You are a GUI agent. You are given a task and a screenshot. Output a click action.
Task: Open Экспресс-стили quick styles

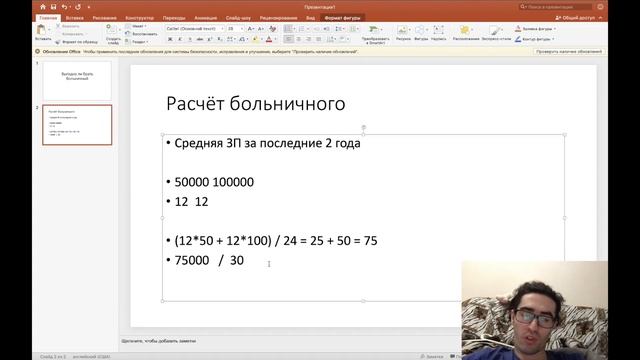(496, 33)
